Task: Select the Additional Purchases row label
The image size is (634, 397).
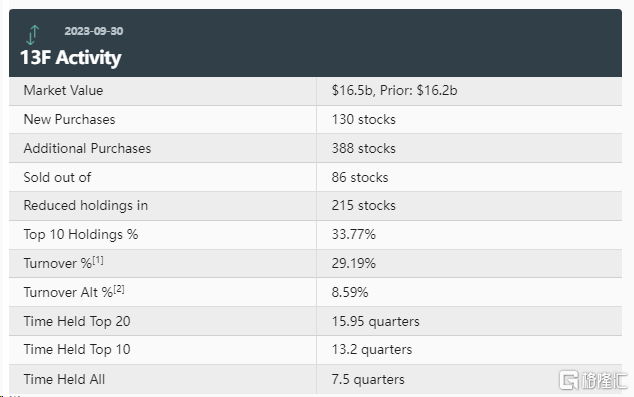Action: [x=87, y=148]
